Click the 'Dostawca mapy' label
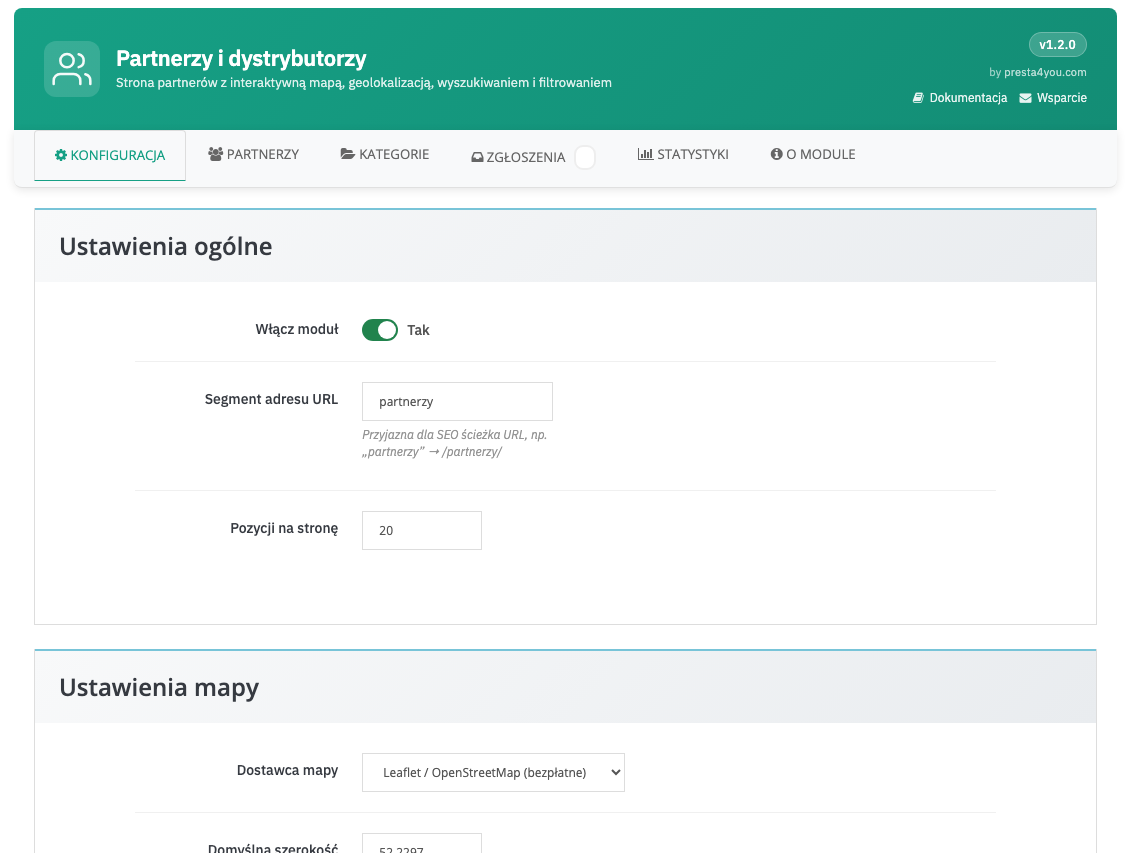Viewport: 1128px width, 853px height. 287,770
